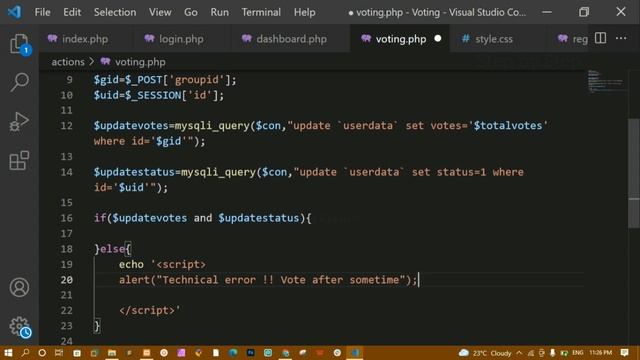Viewport: 640px width, 360px height.
Task: Click $uid=$_SESSION['id'] on line 10
Action: [159, 95]
